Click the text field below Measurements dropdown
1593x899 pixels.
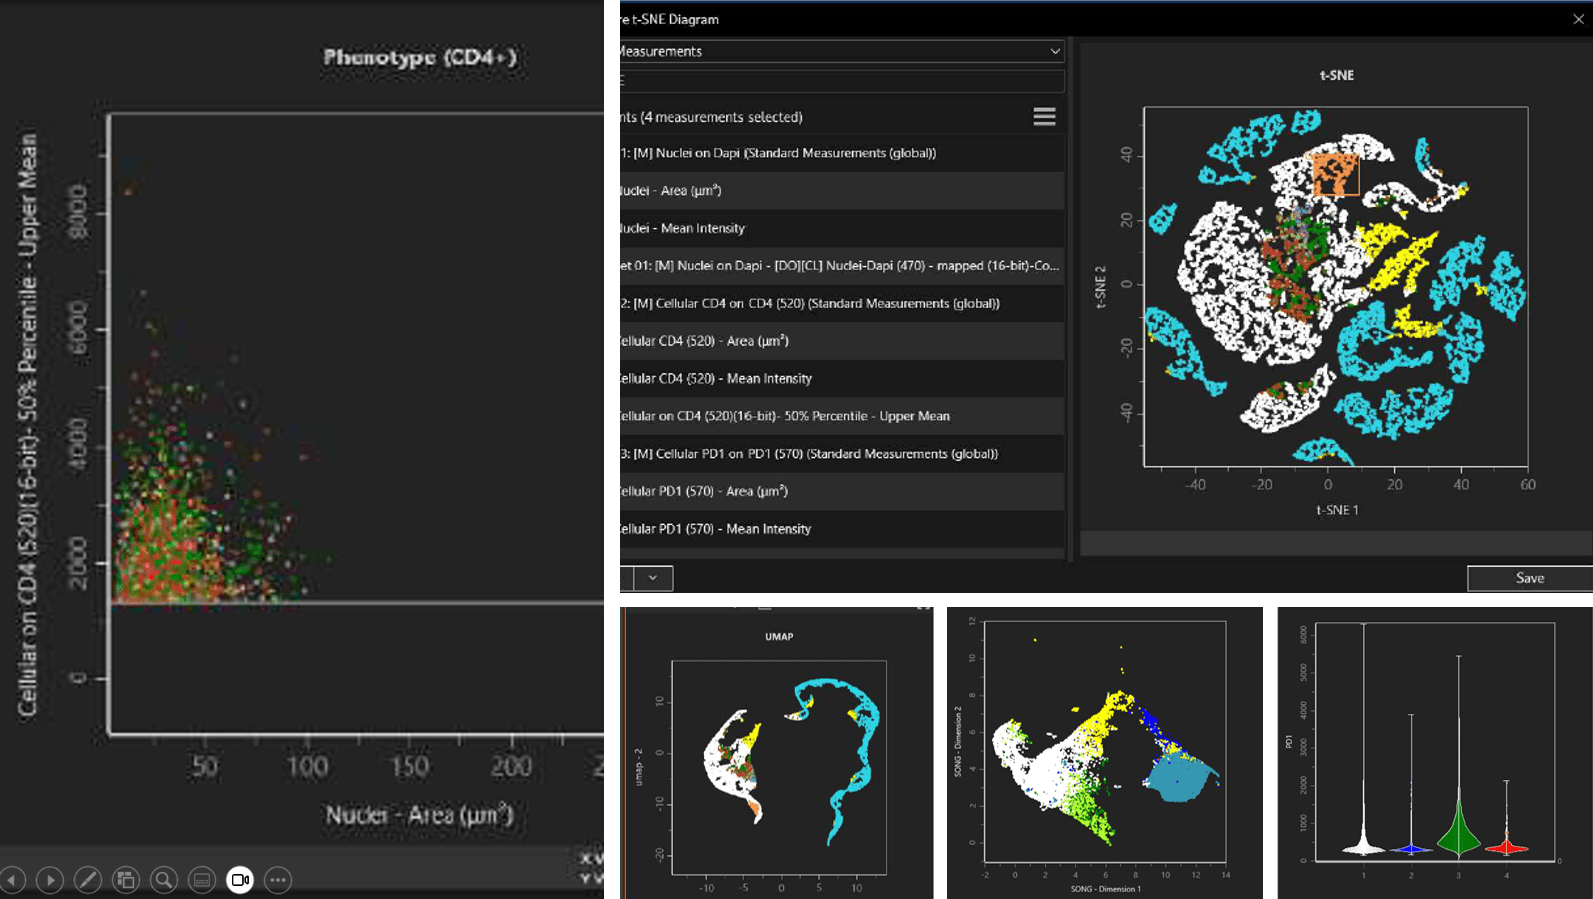coord(840,81)
